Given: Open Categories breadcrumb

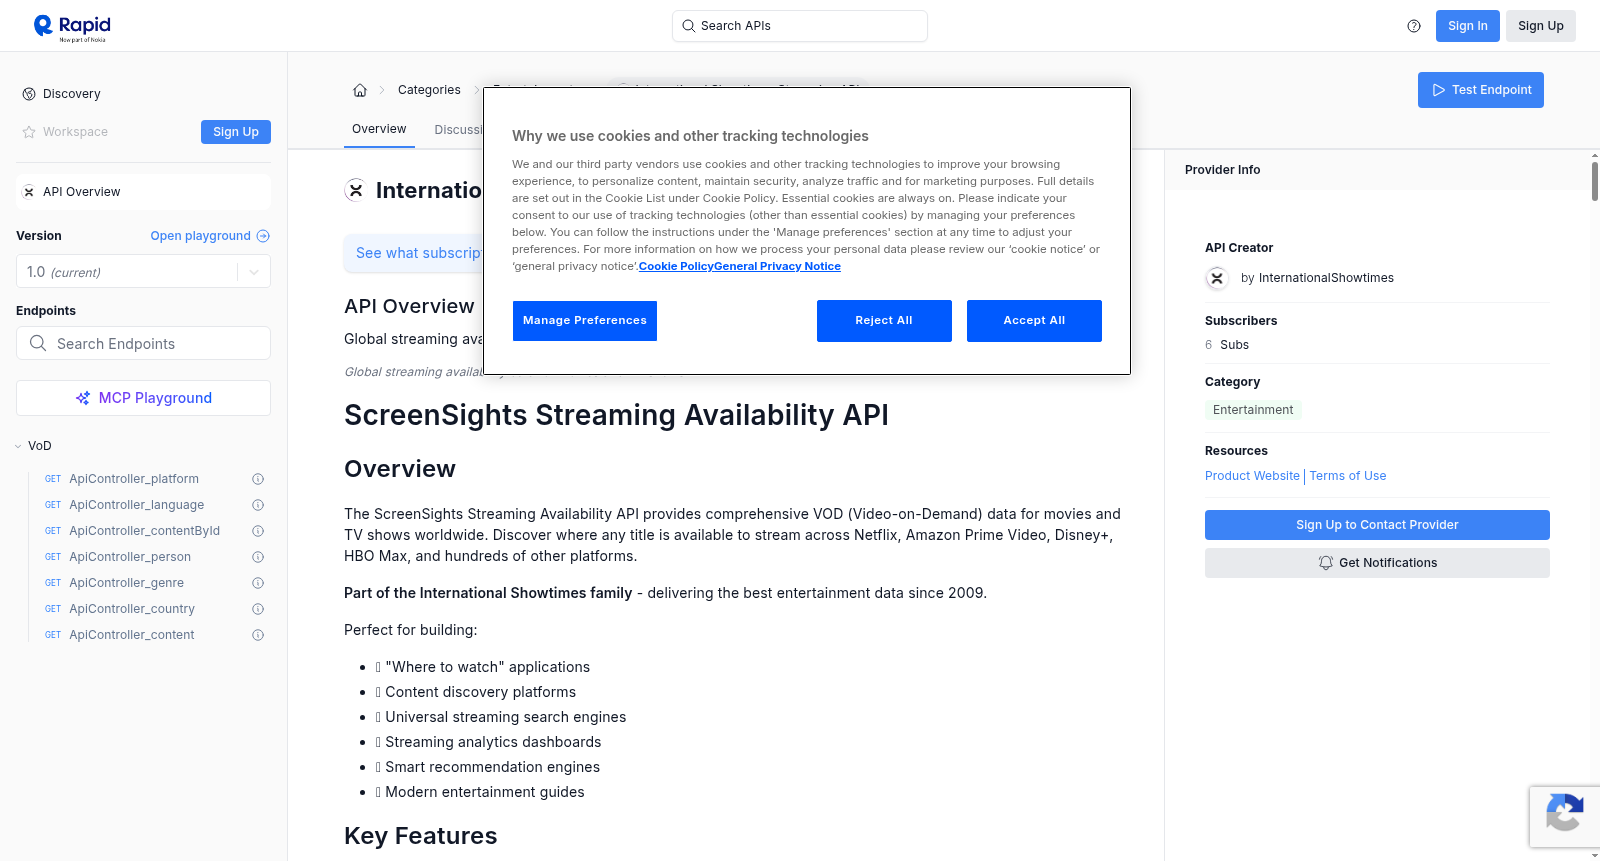Looking at the screenshot, I should point(429,90).
